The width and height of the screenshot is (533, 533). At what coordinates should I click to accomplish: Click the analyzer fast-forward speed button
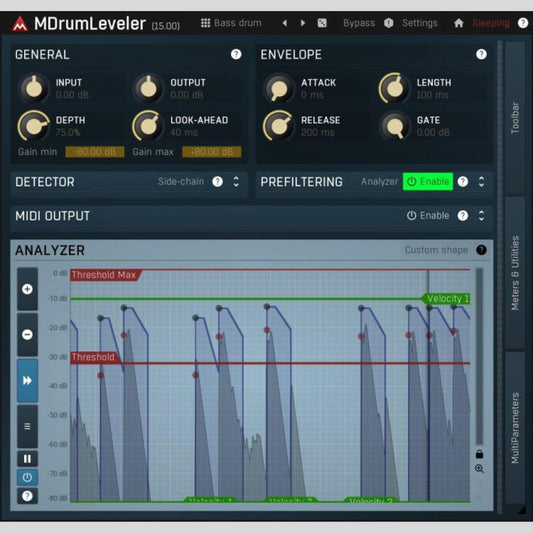(28, 380)
